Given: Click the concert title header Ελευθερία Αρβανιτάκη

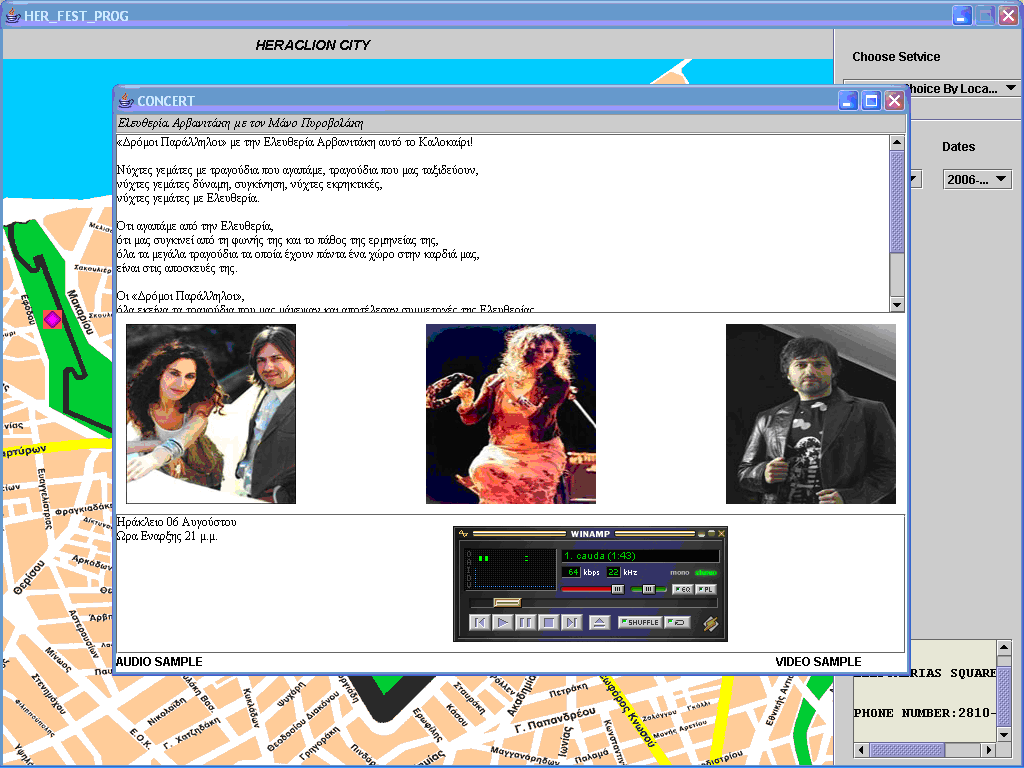Looking at the screenshot, I should [240, 123].
